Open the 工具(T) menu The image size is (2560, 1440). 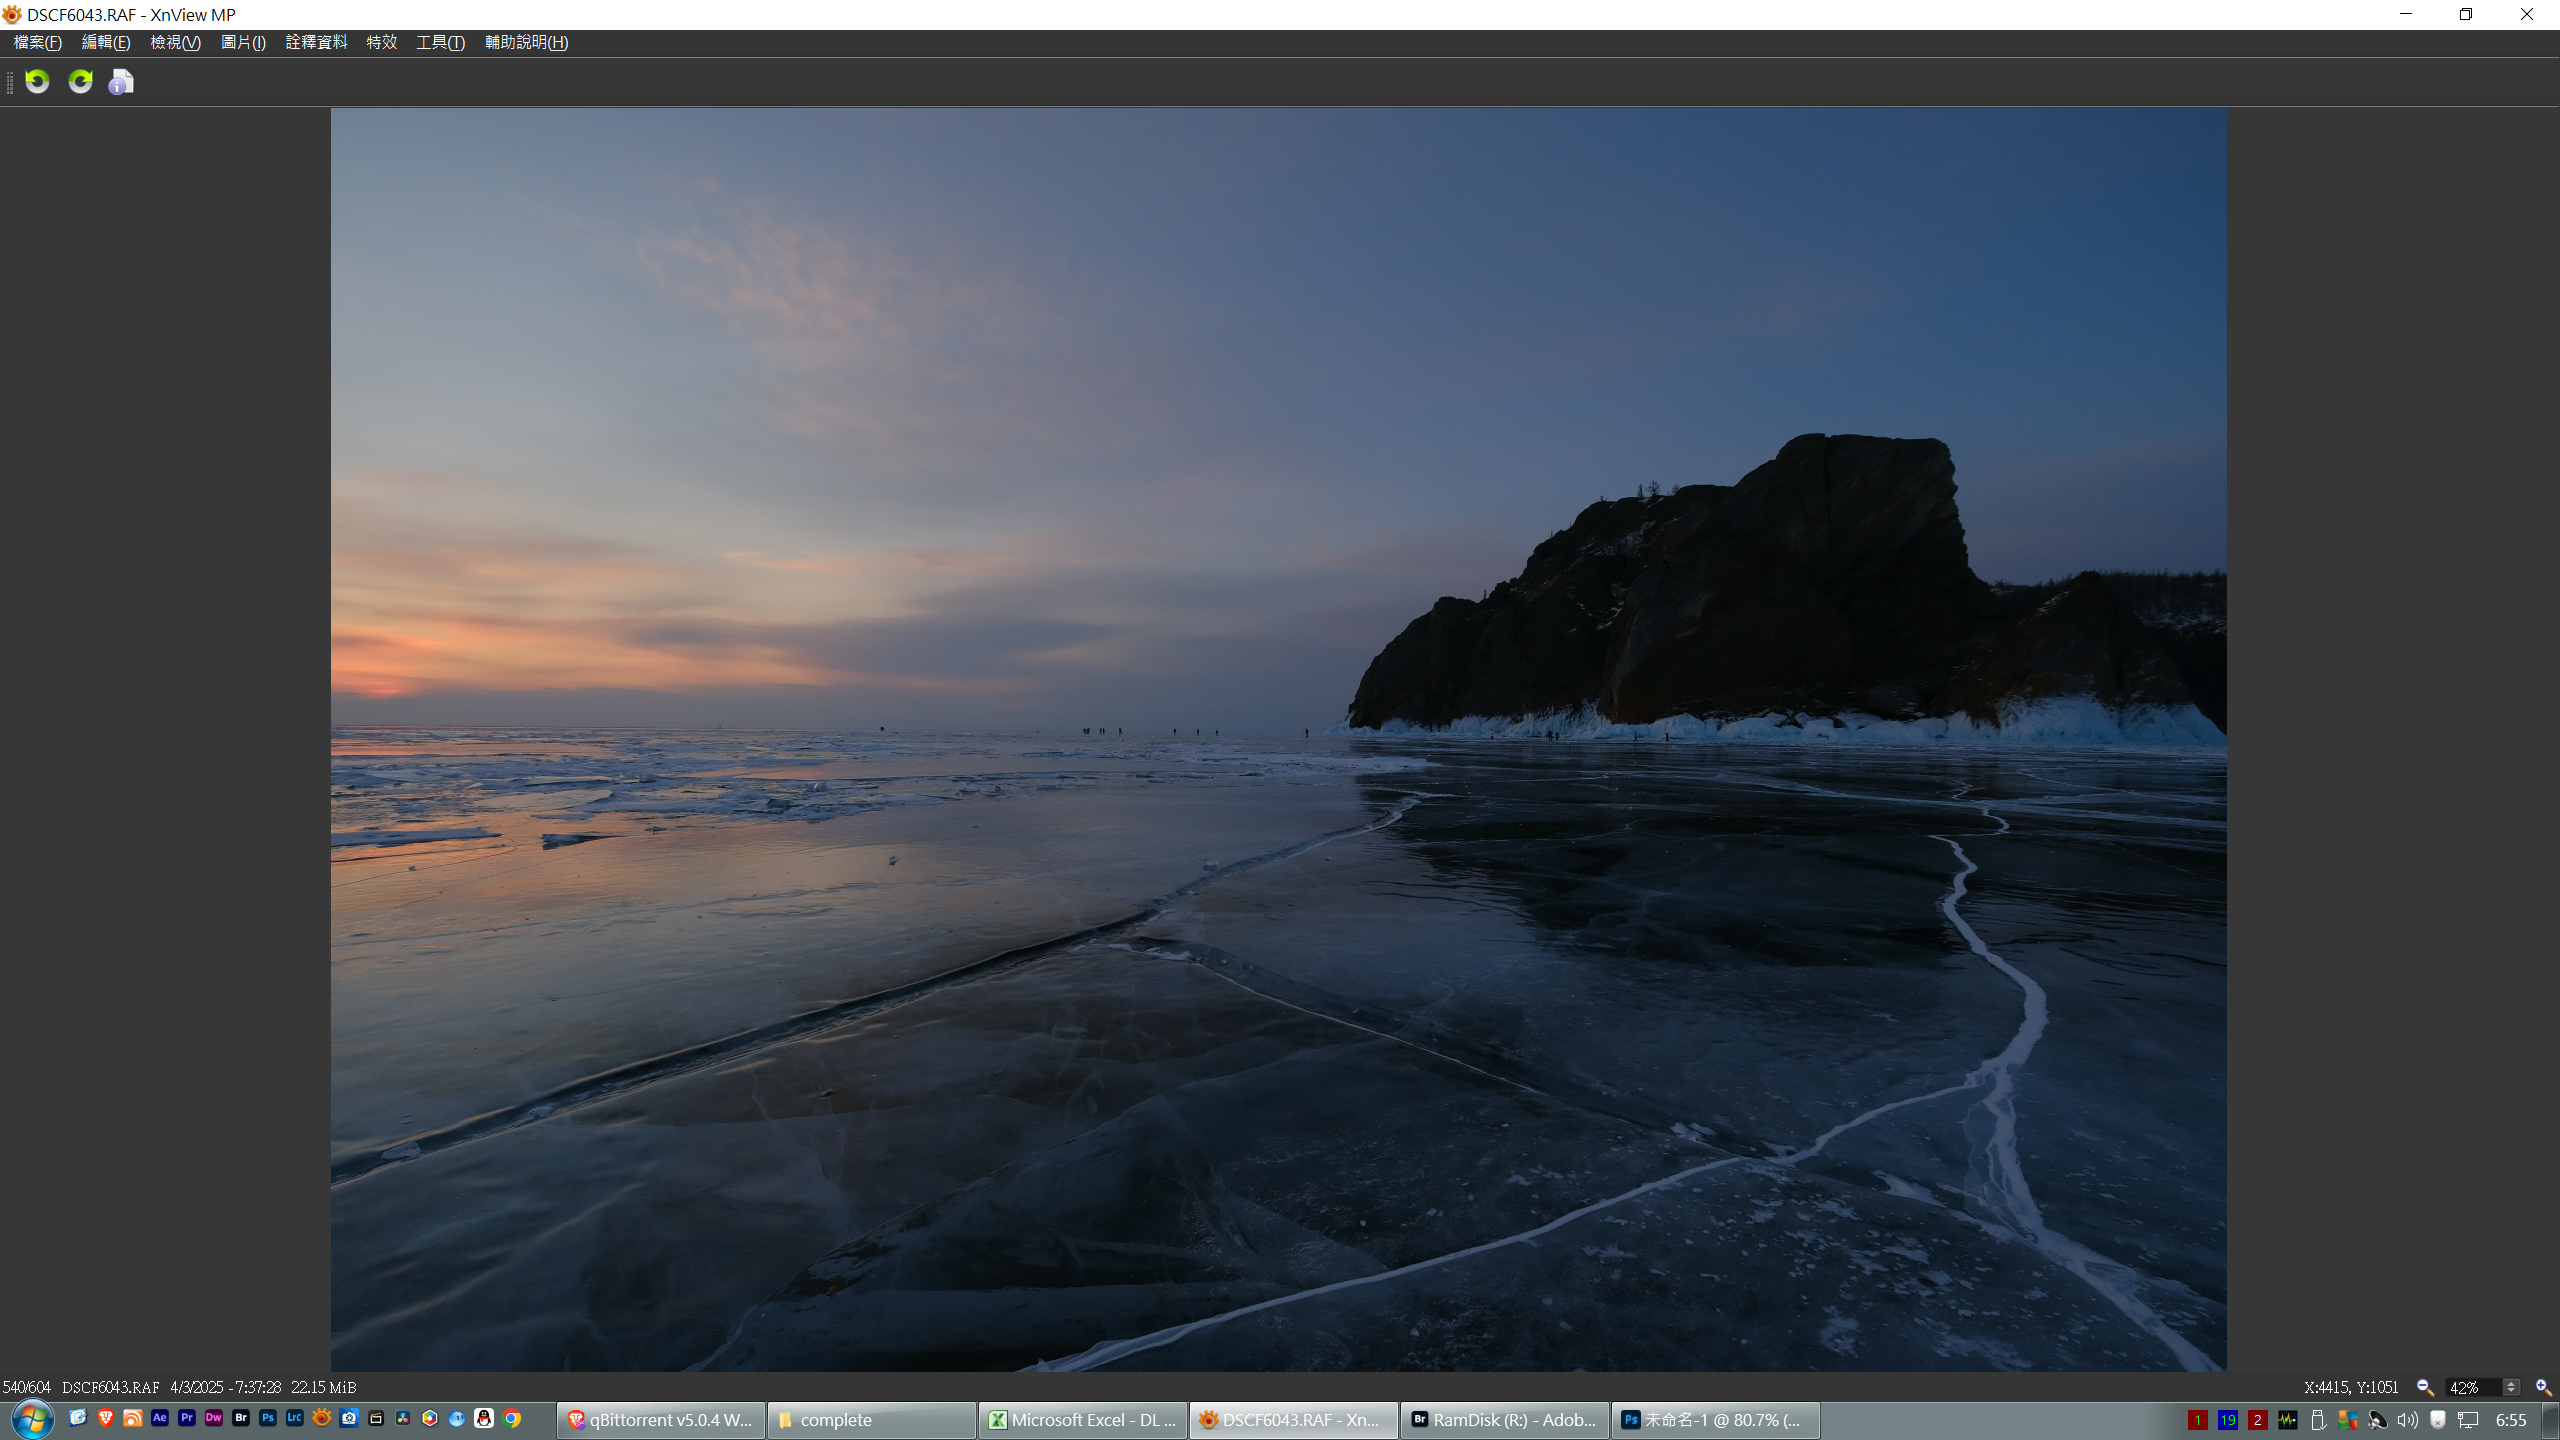440,42
